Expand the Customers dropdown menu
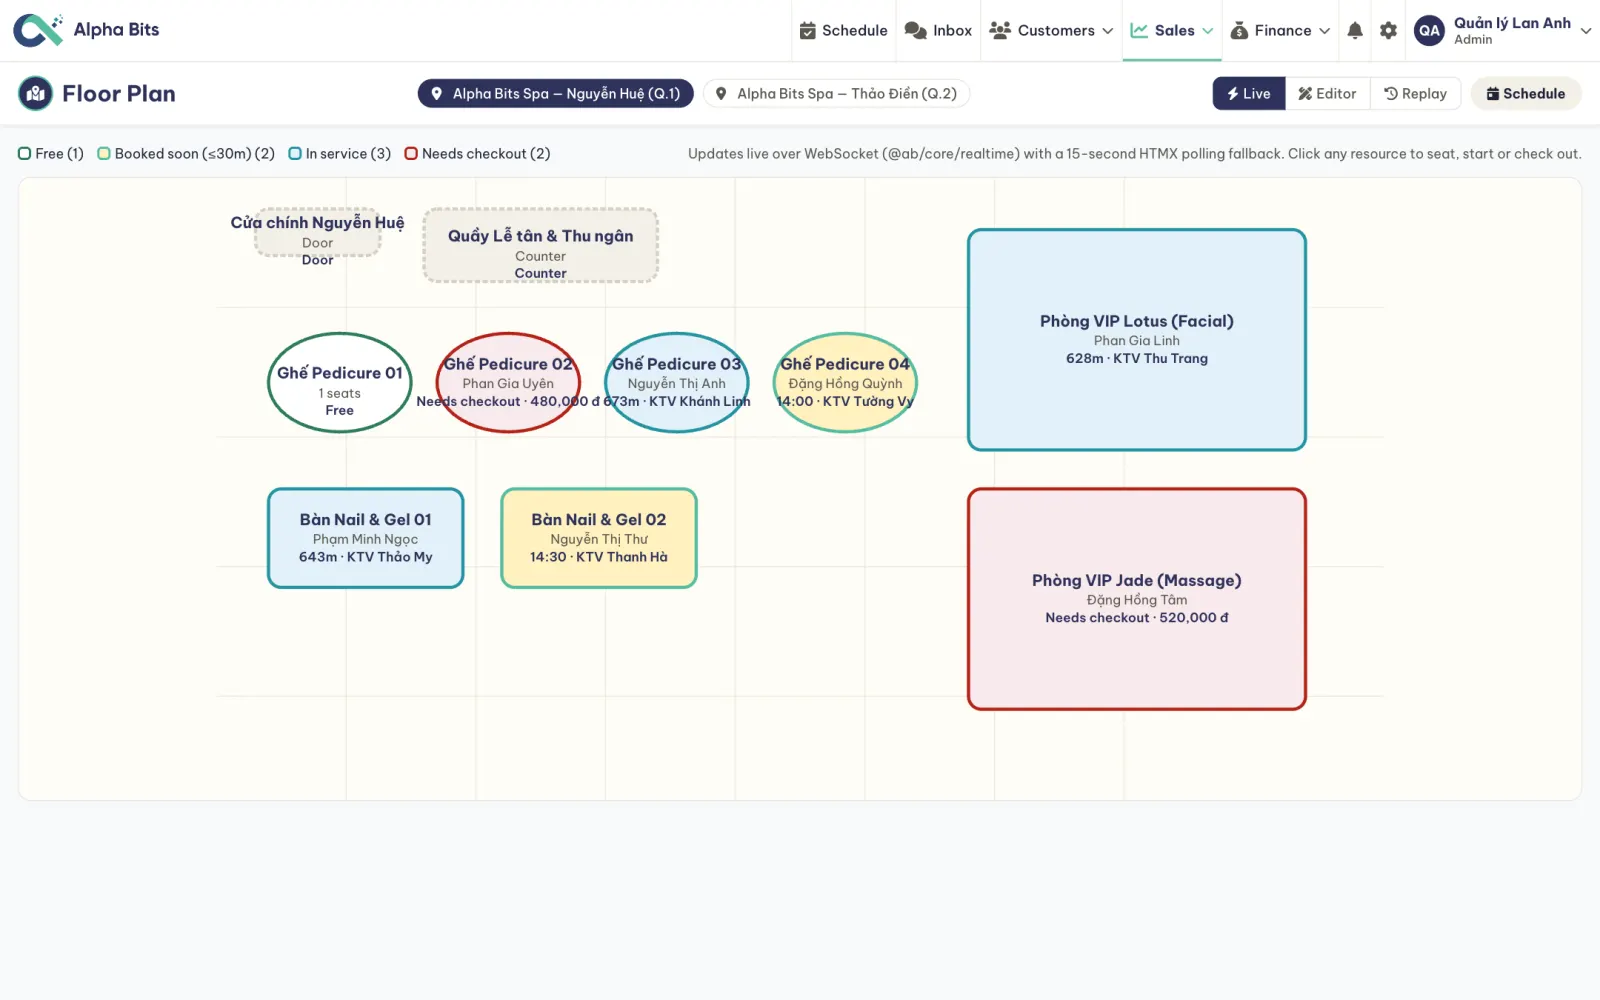The width and height of the screenshot is (1600, 1000). (1051, 31)
